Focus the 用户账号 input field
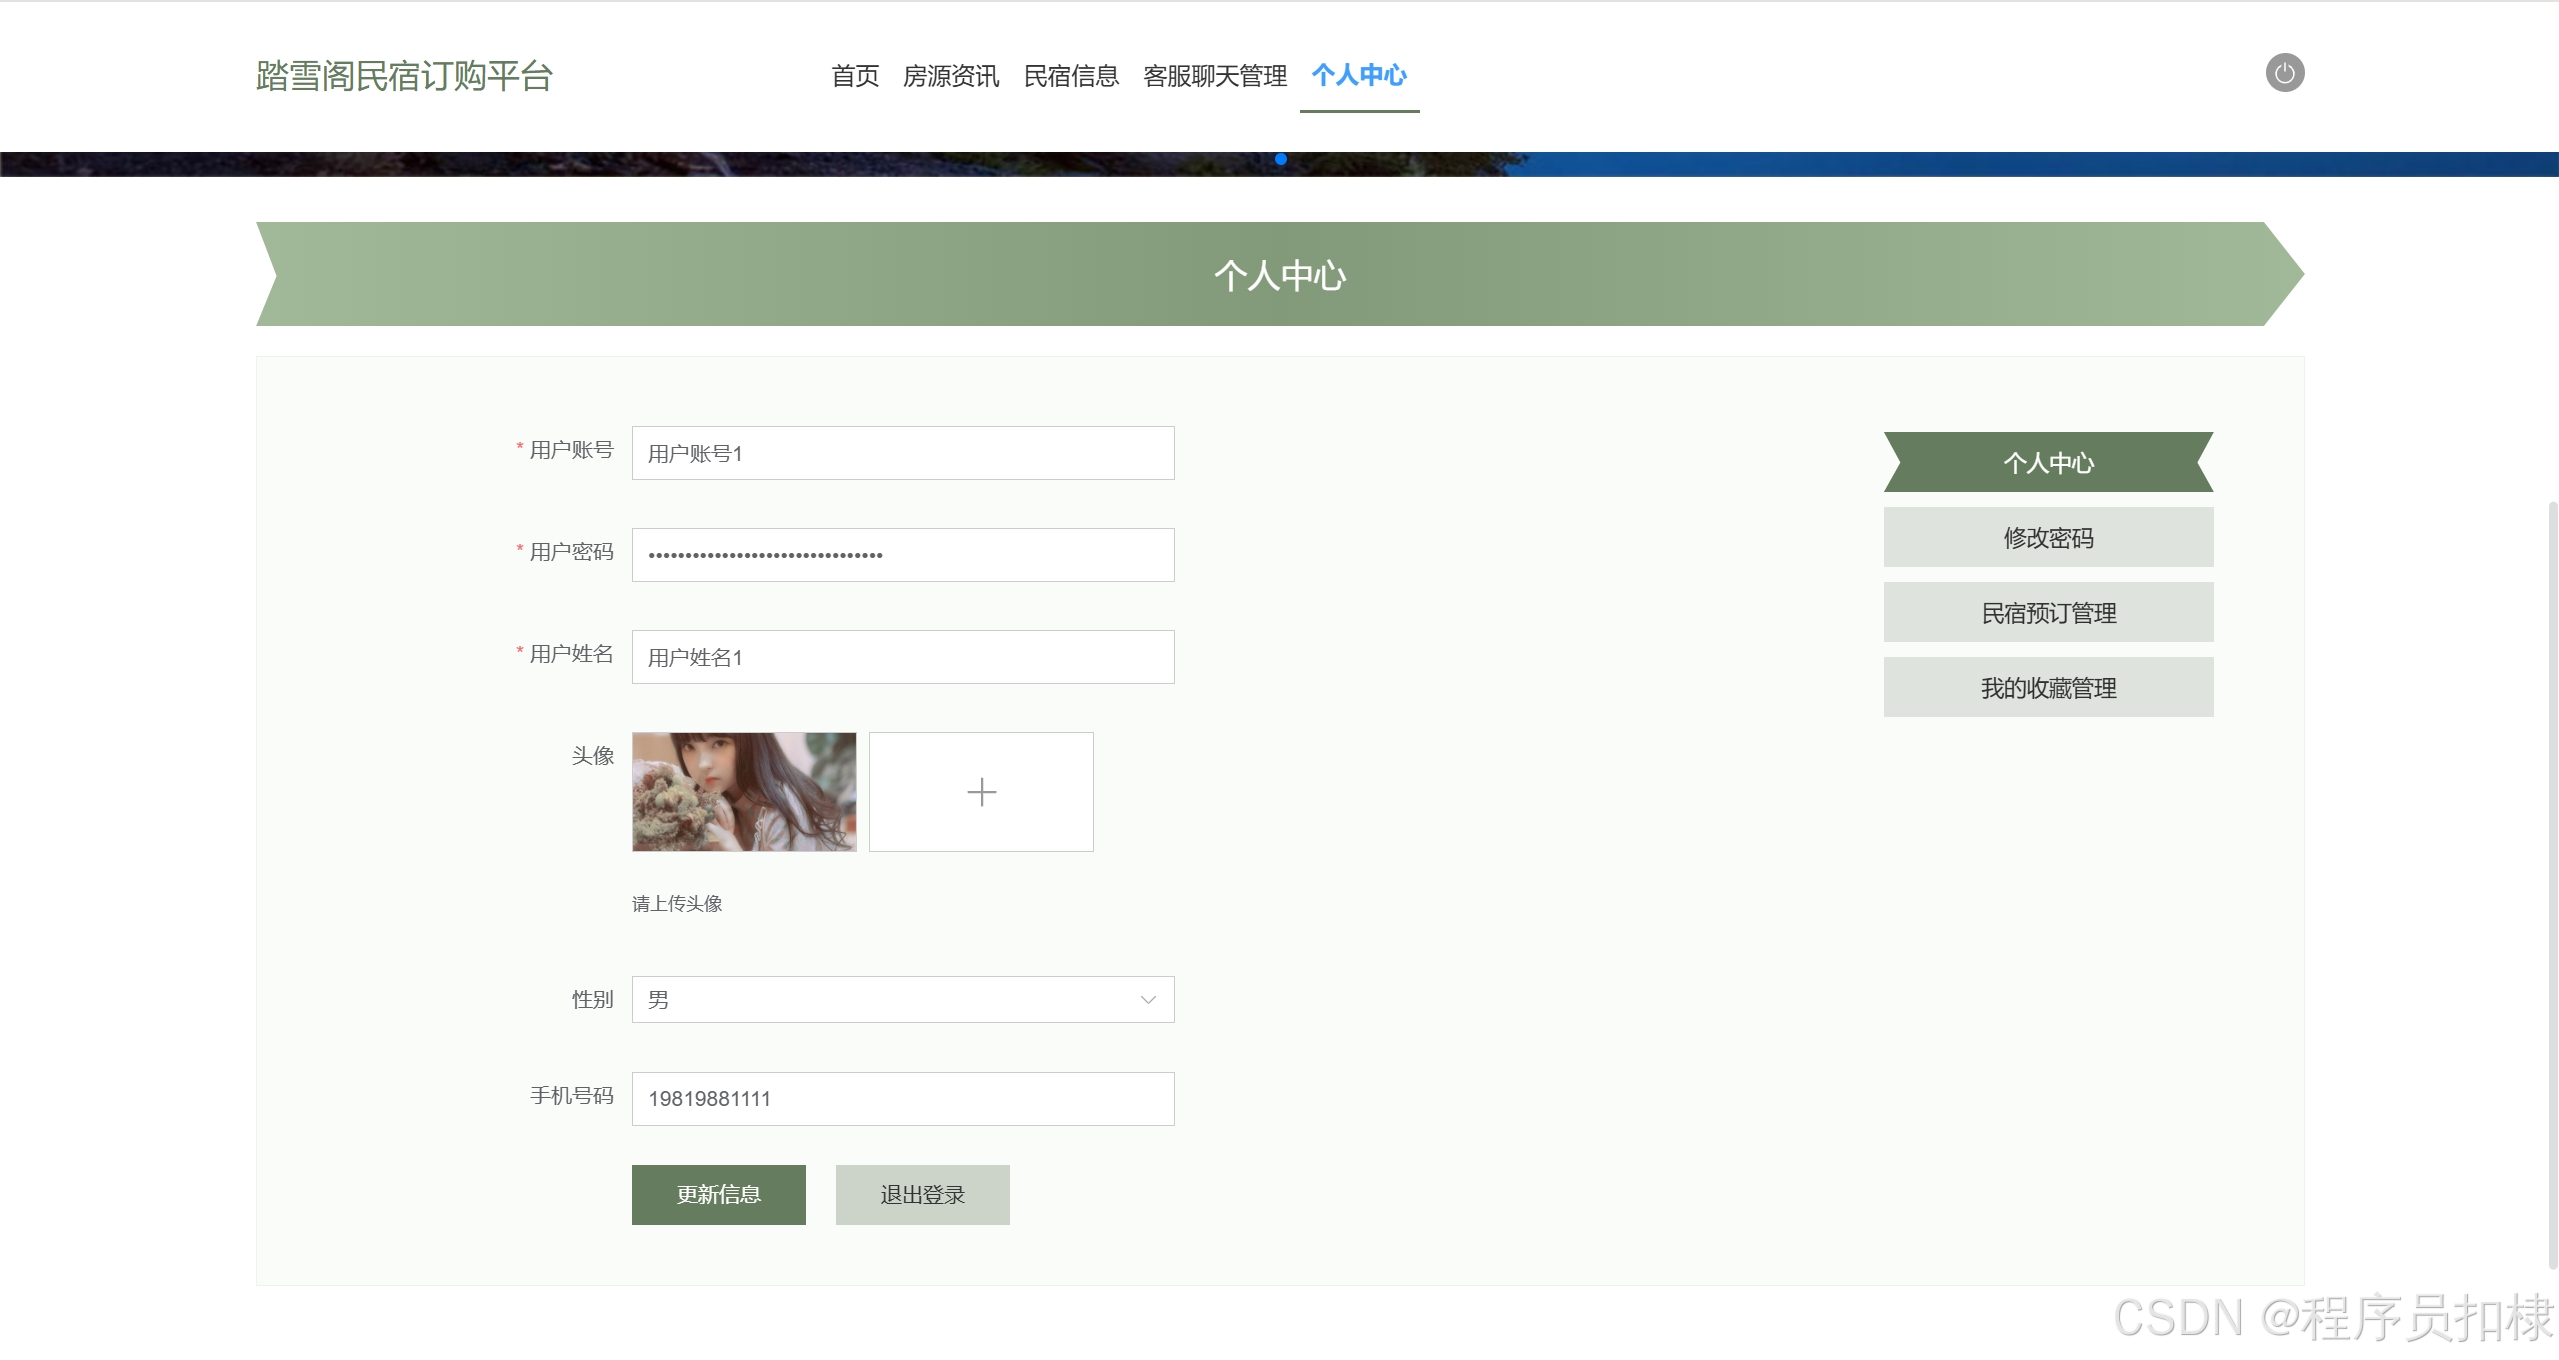The height and width of the screenshot is (1360, 2559). tap(902, 454)
